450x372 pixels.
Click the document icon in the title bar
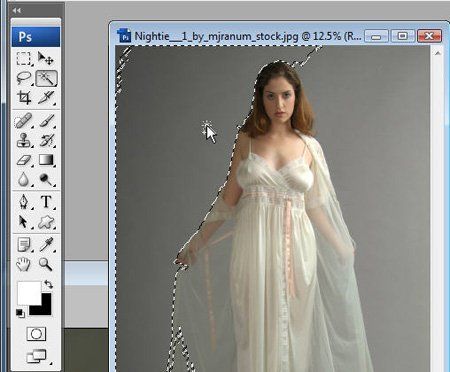coord(124,35)
